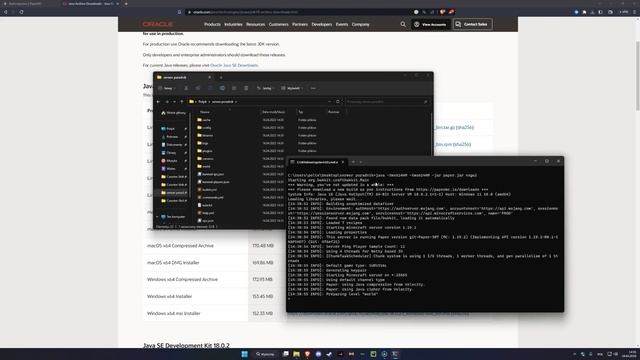Click the browser URL address bar
Image resolution: width=640 pixels, height=360 pixels.
tap(300, 12)
